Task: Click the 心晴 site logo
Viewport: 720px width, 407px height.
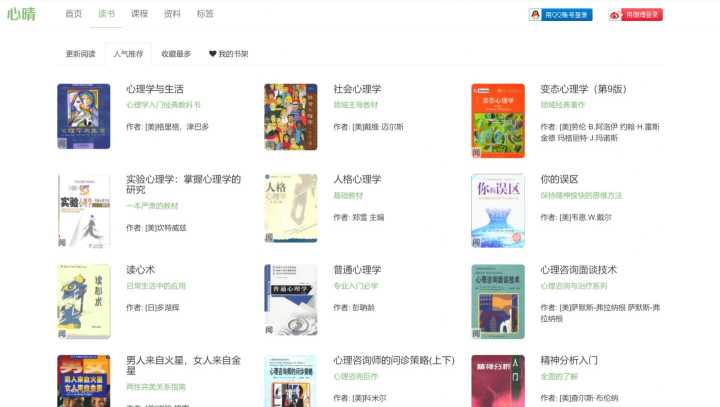Action: click(x=21, y=14)
